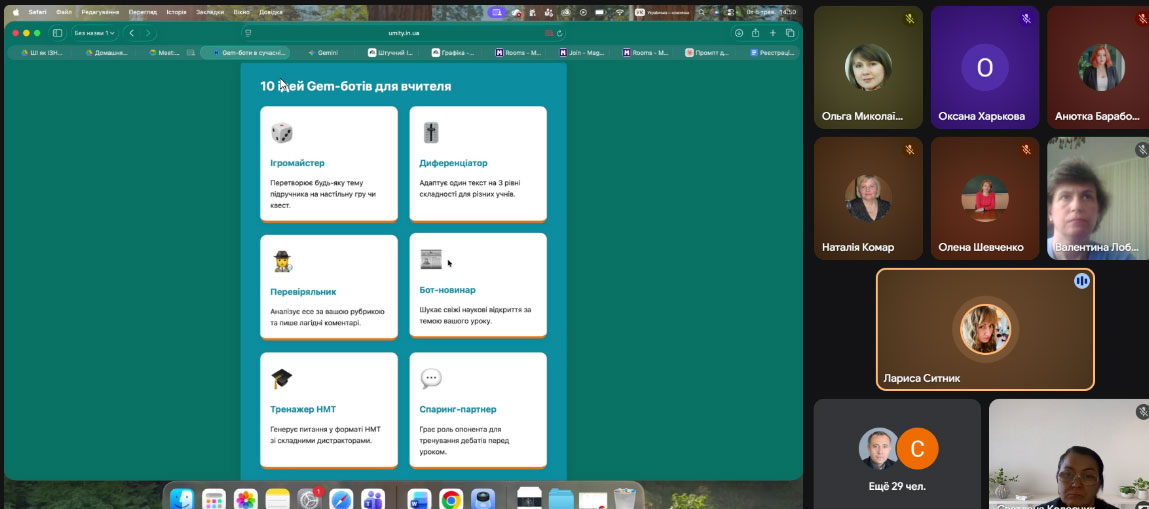The image size is (1149, 509).
Task: Open the Файл menu
Action: coord(64,12)
